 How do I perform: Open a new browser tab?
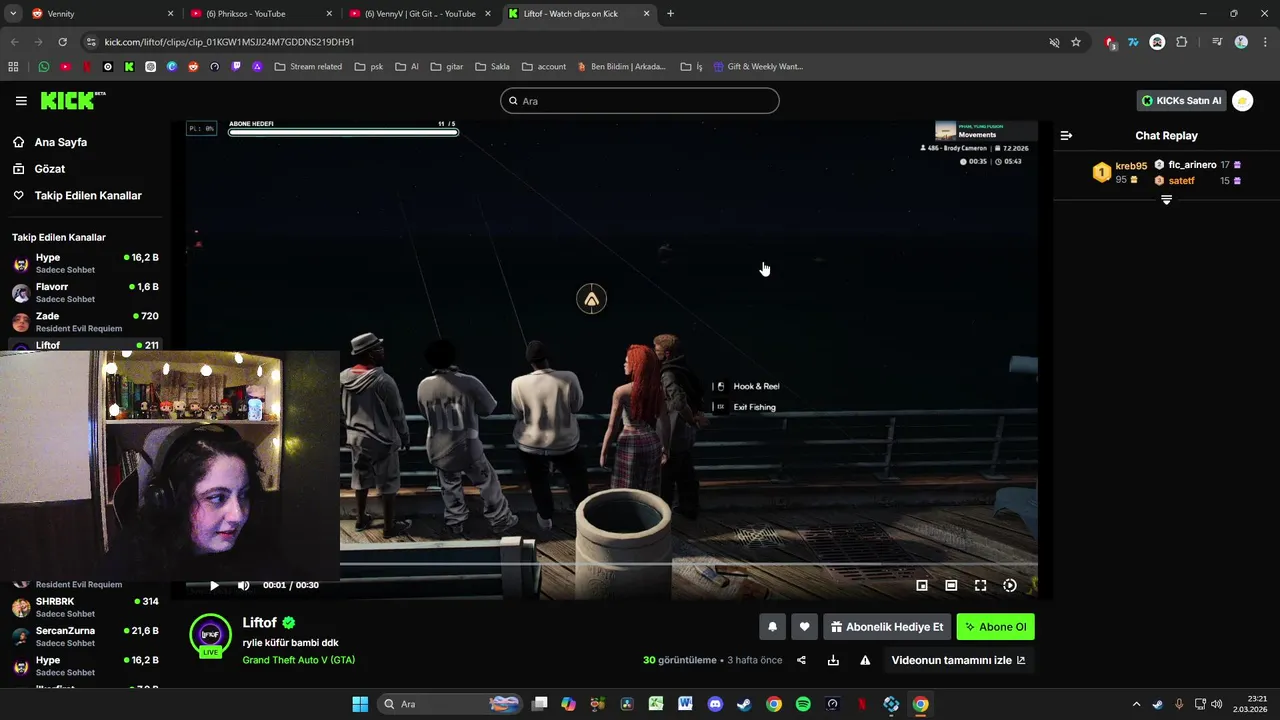[x=670, y=14]
